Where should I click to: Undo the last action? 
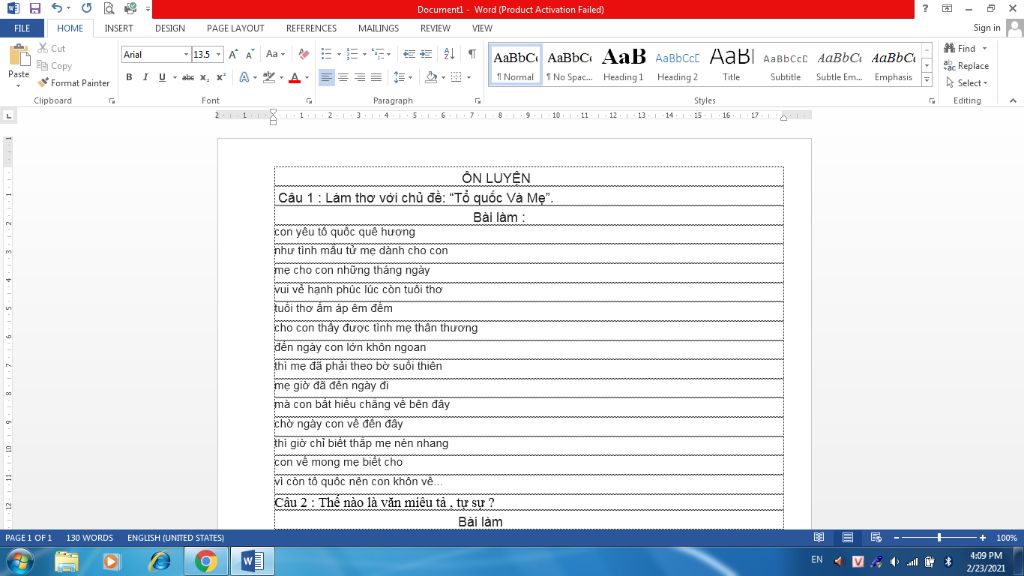[x=57, y=8]
